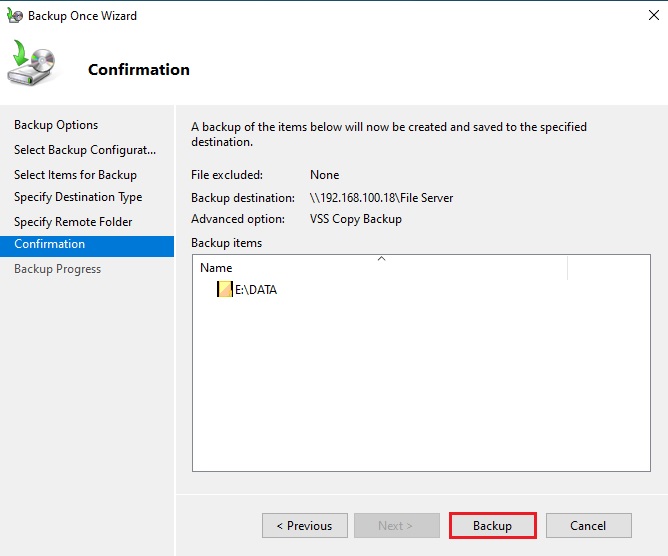Open the Select Backup Configuration step
Image resolution: width=668 pixels, height=556 pixels.
[x=85, y=150]
